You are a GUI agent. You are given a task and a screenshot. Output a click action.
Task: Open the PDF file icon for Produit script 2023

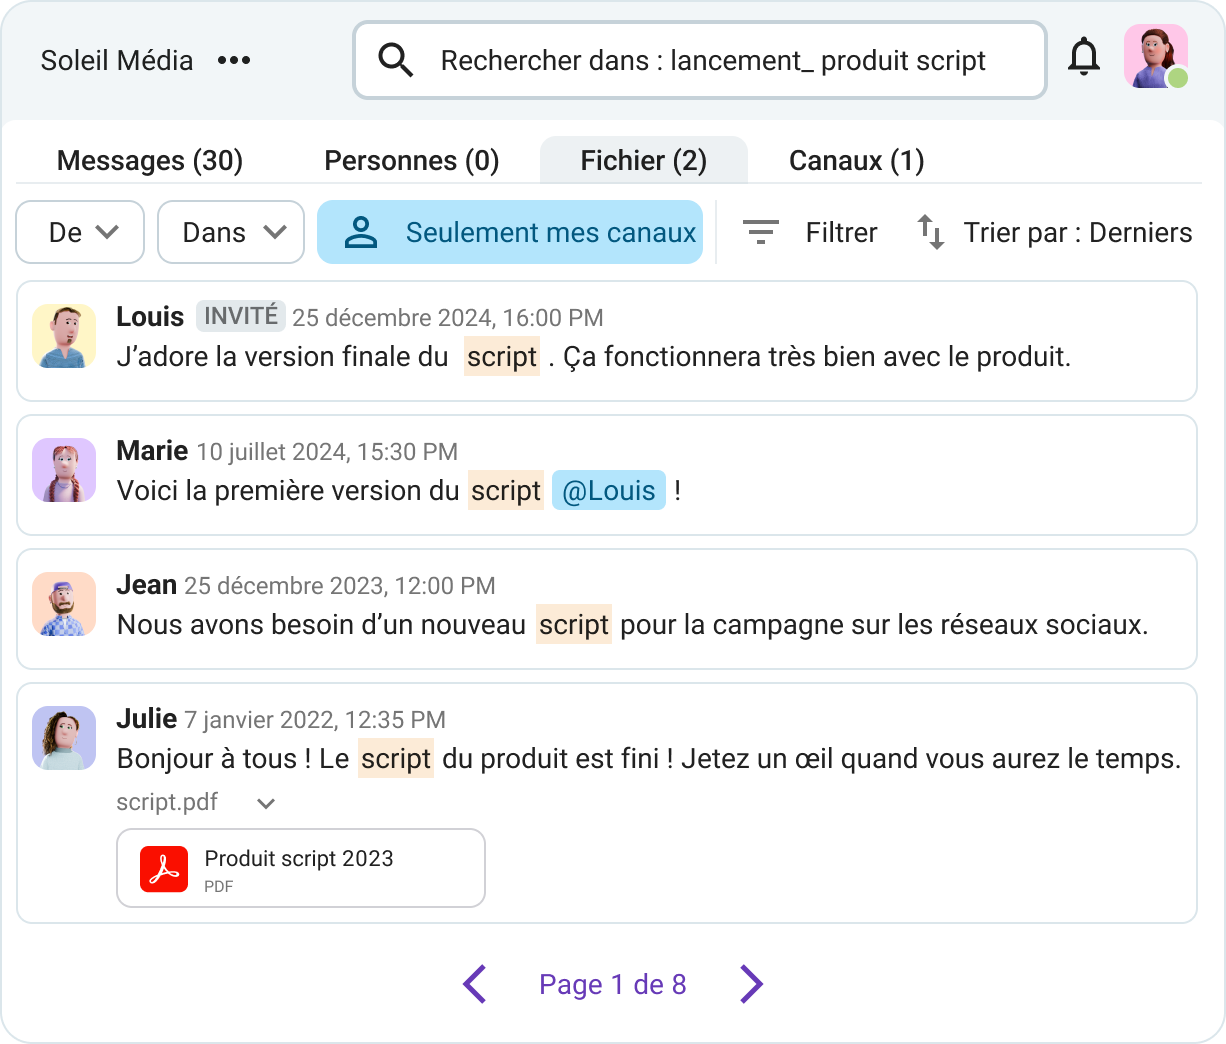(164, 867)
